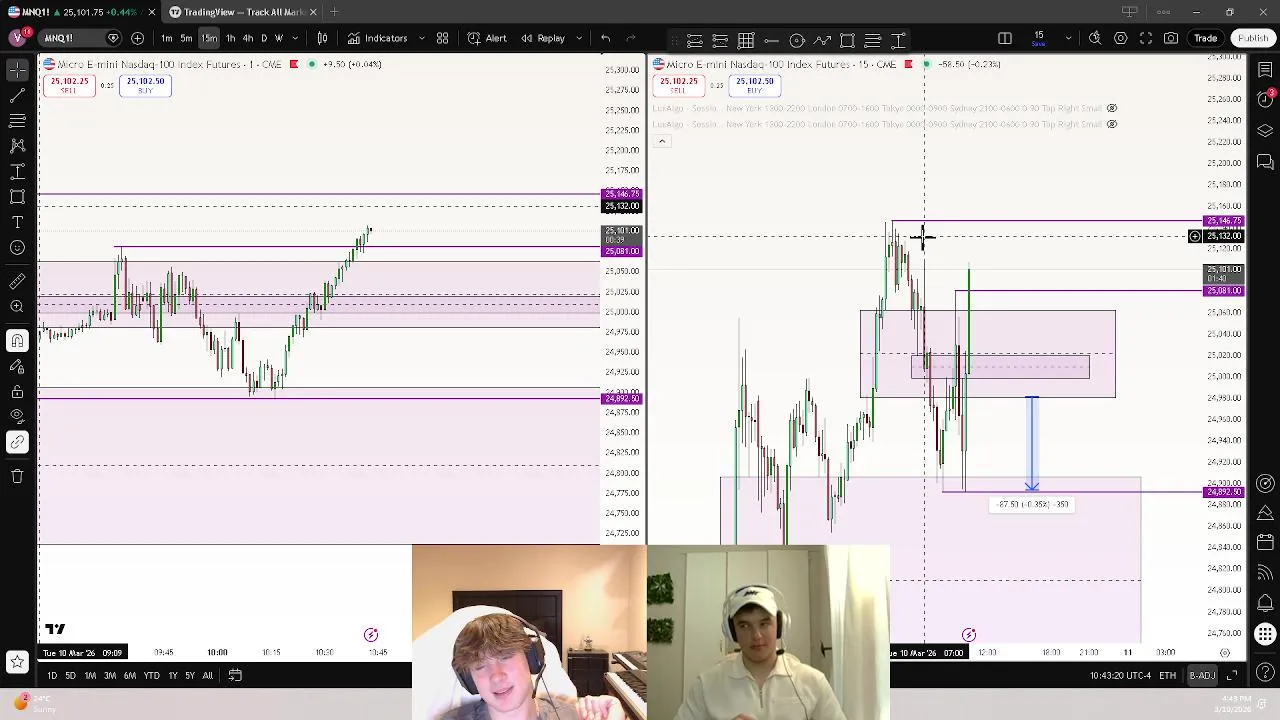
Task: Click the go to date calendar icon
Action: click(x=235, y=676)
